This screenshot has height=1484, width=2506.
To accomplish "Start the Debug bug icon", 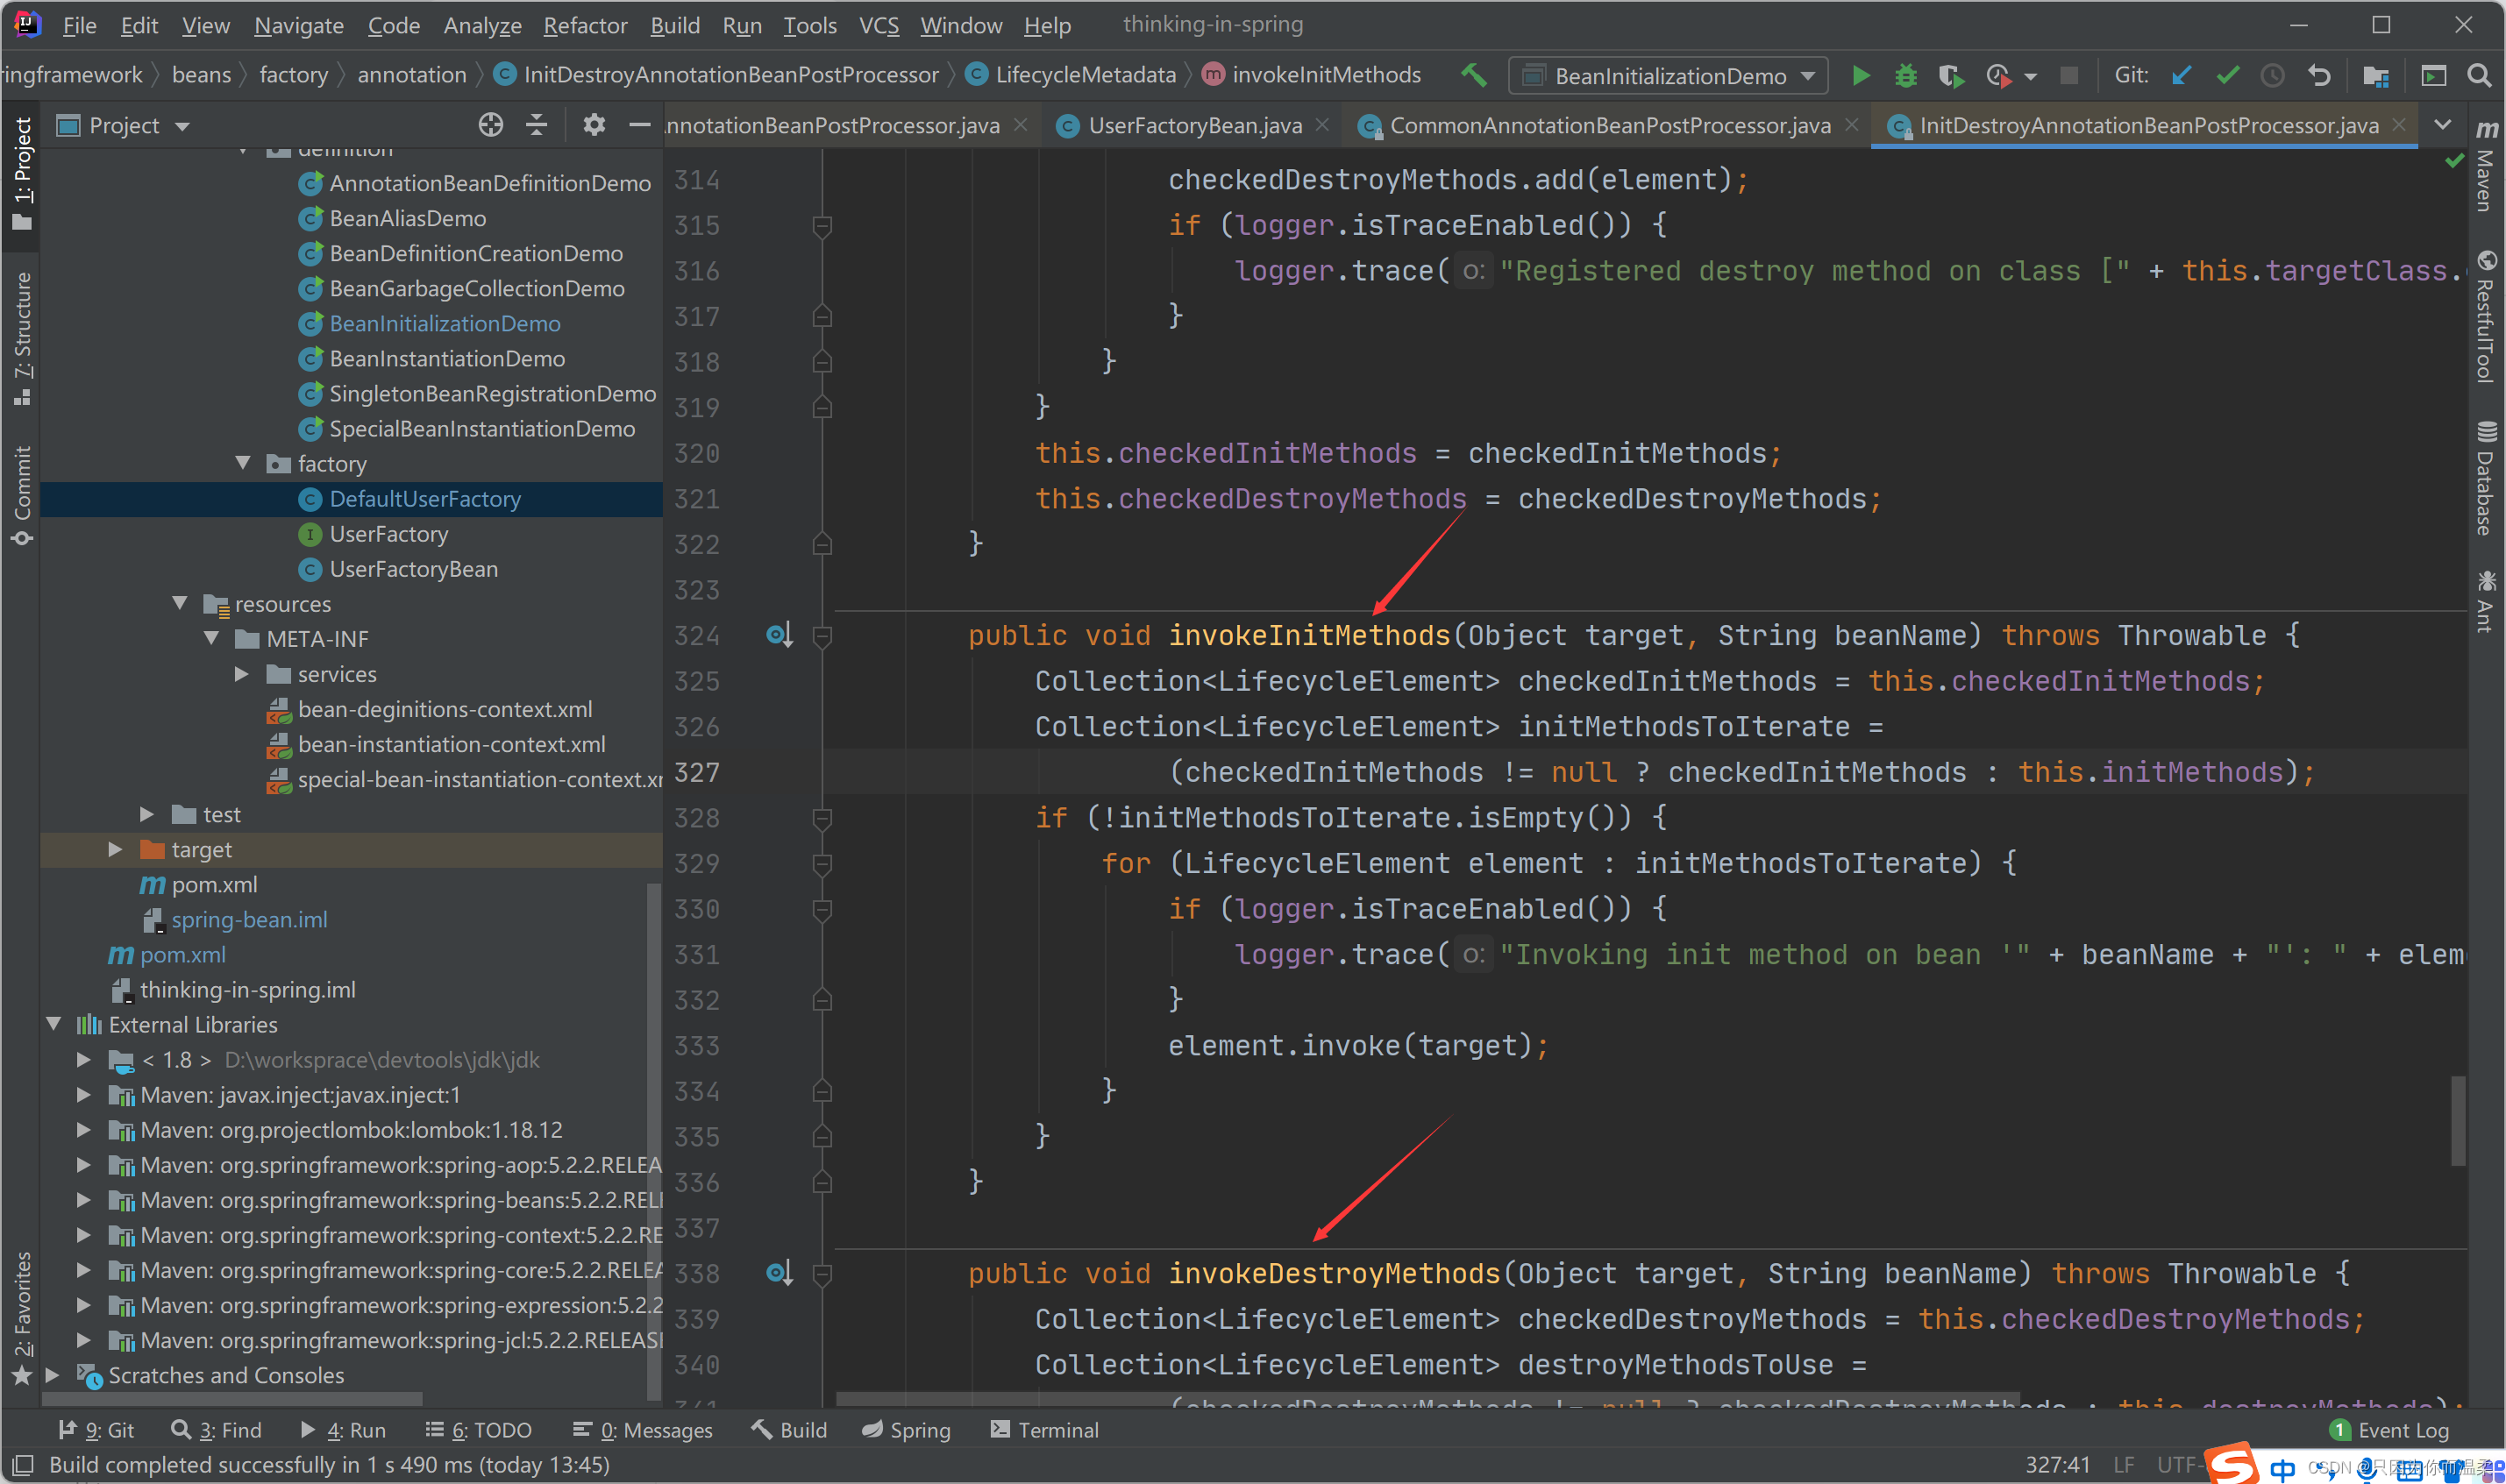I will tap(1906, 76).
